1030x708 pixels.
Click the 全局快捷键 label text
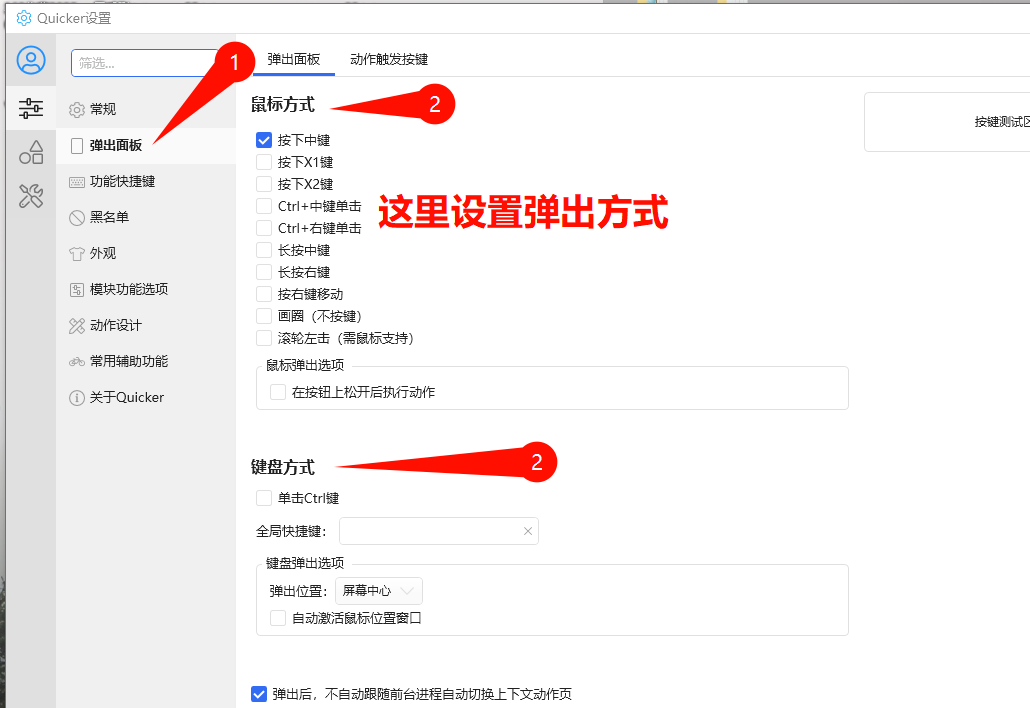coord(292,531)
